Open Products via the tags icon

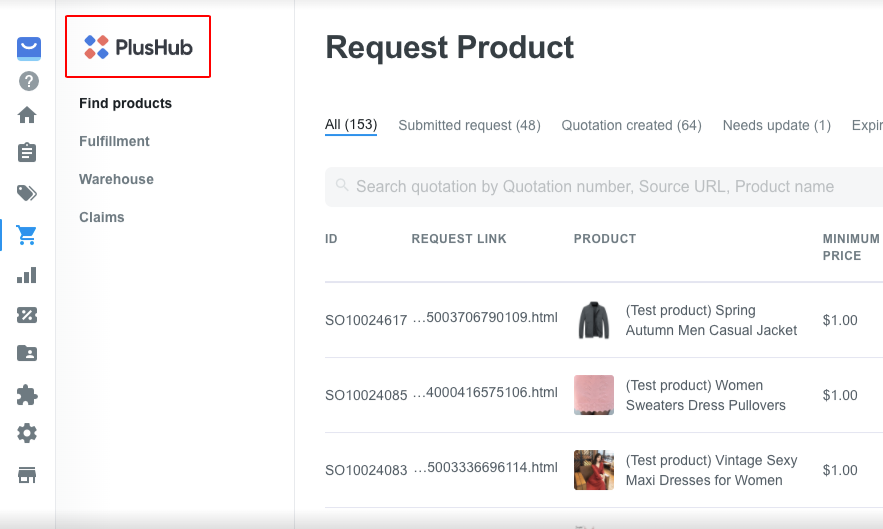point(27,193)
